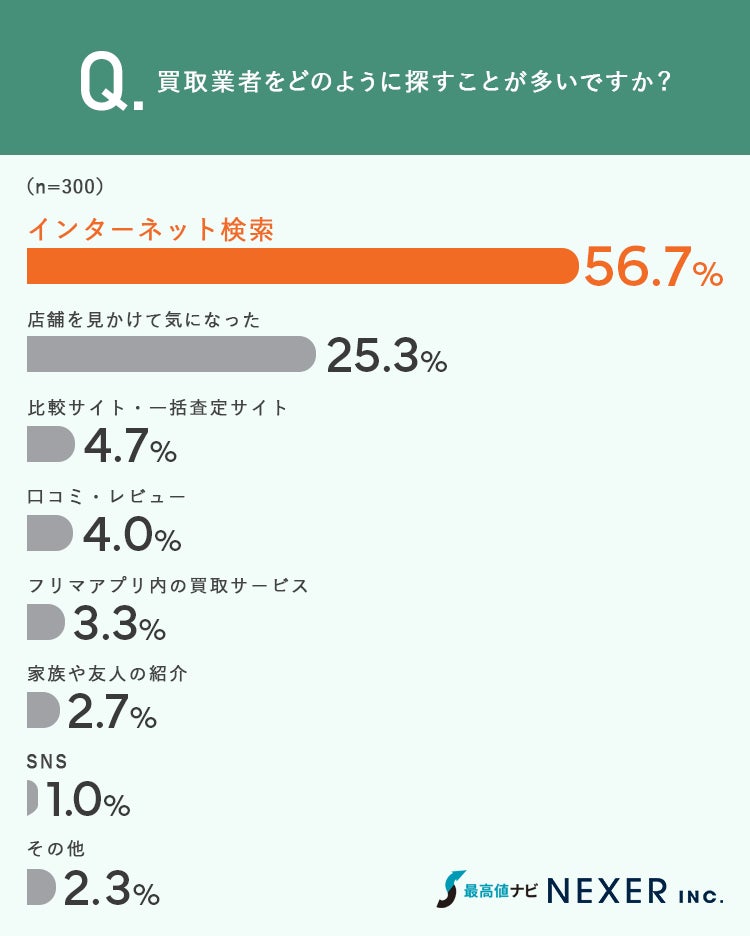Select the 4.0% percentage value

[131, 534]
